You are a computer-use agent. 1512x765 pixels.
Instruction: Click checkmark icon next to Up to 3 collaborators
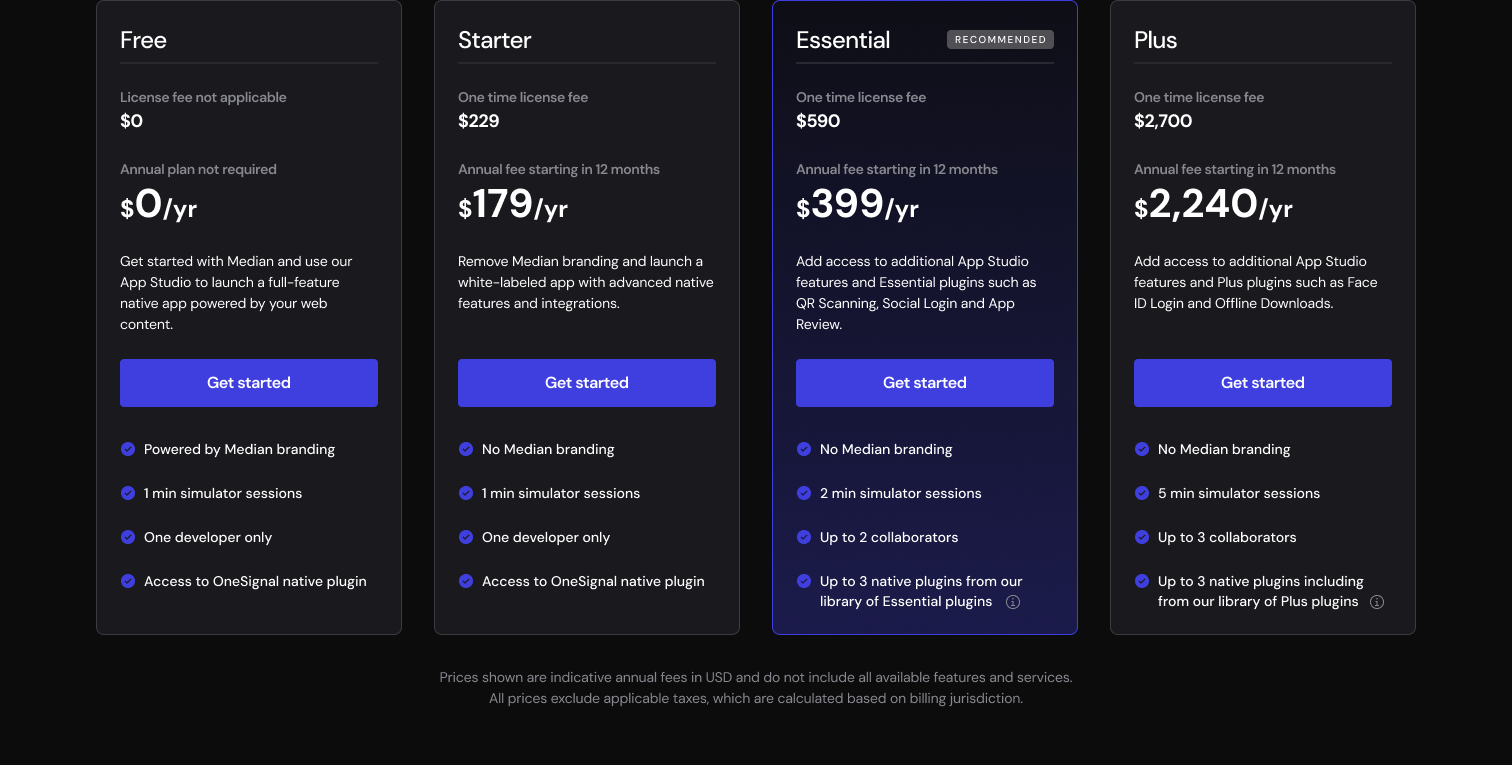[x=1142, y=537]
